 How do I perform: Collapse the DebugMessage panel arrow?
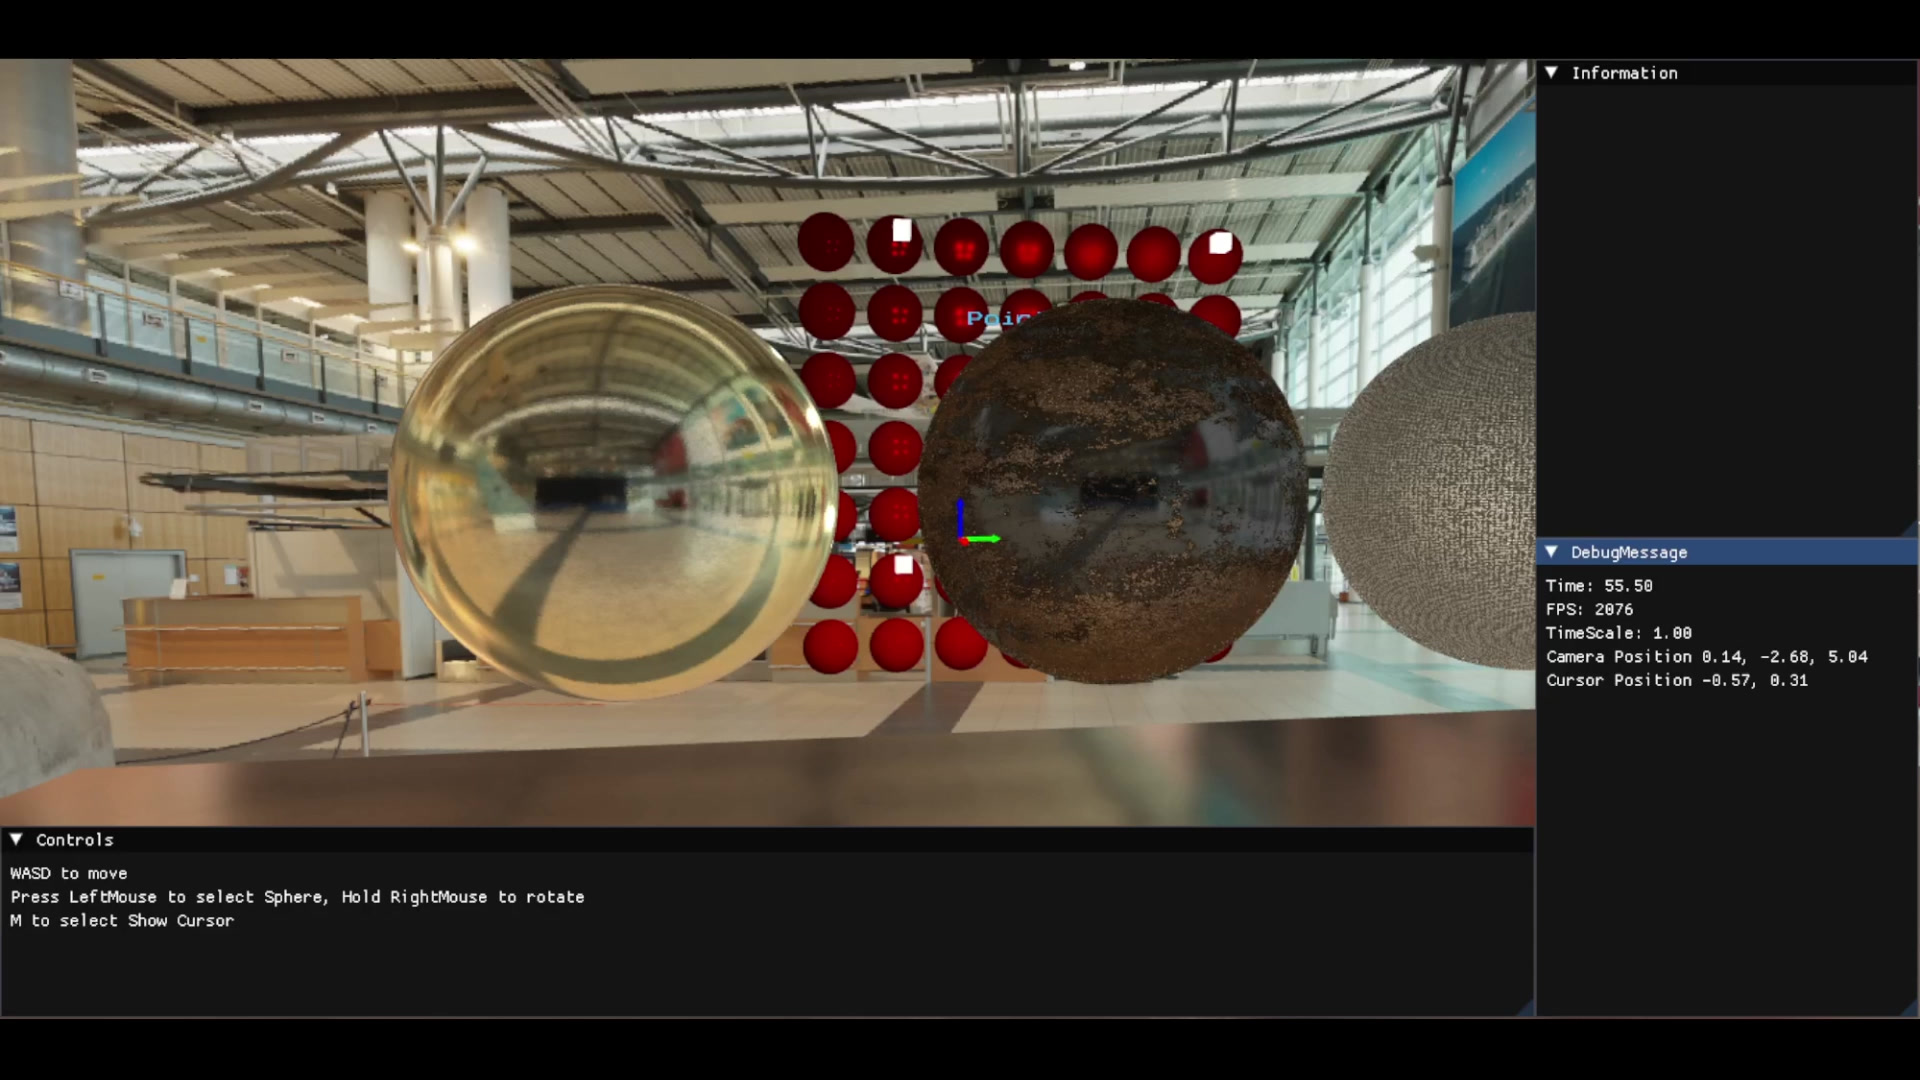coord(1551,552)
